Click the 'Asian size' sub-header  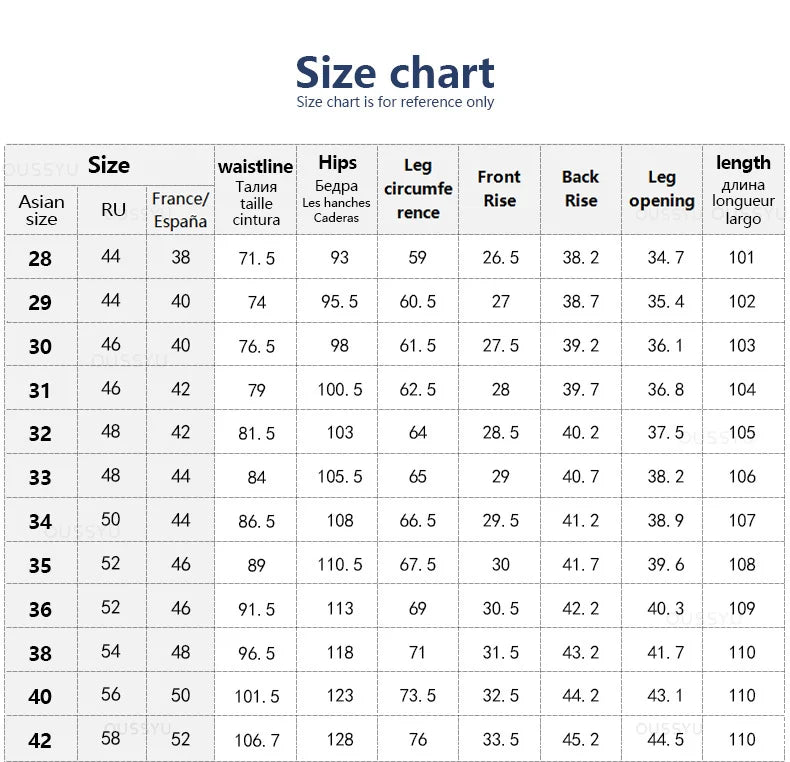coord(41,210)
